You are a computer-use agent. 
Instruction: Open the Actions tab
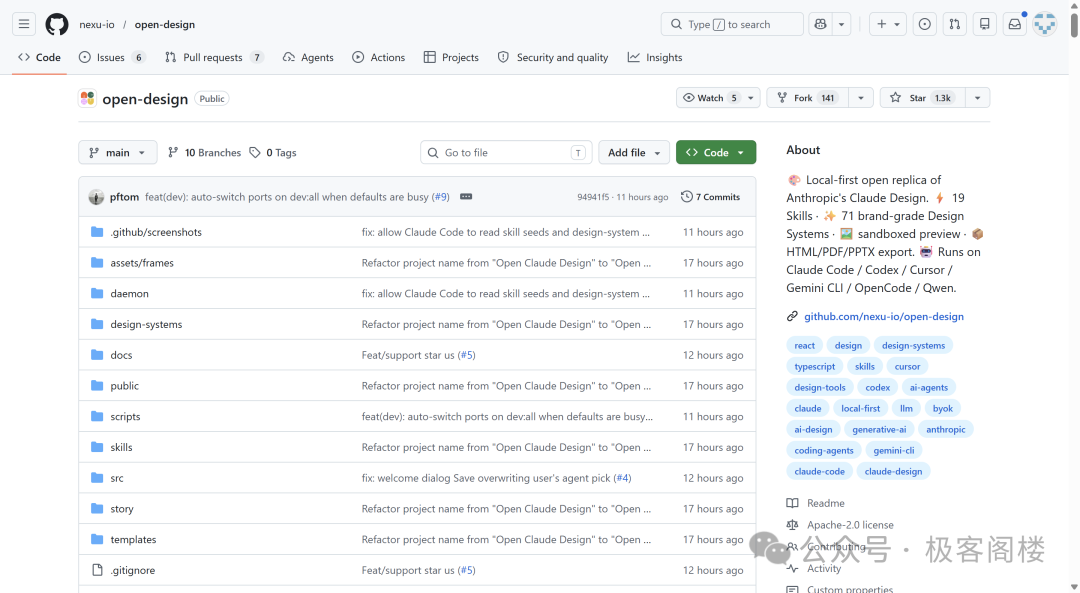click(378, 57)
